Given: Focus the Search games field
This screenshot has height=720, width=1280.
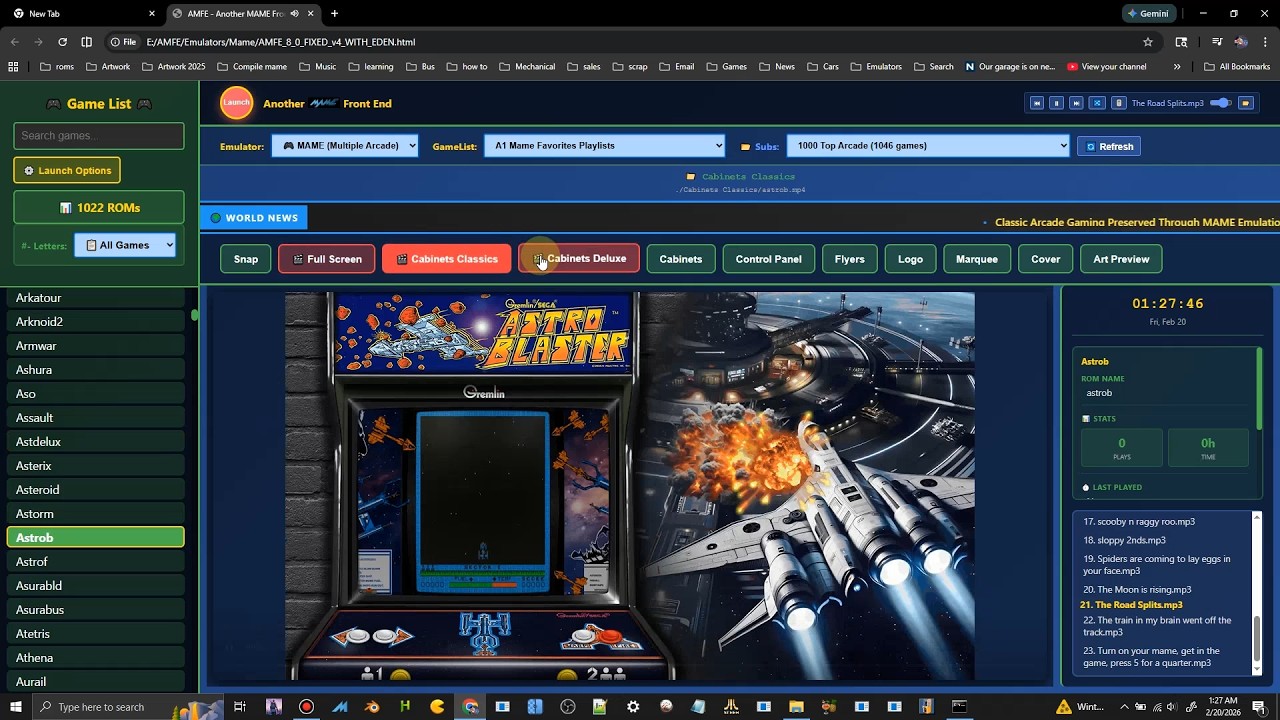Looking at the screenshot, I should (99, 135).
